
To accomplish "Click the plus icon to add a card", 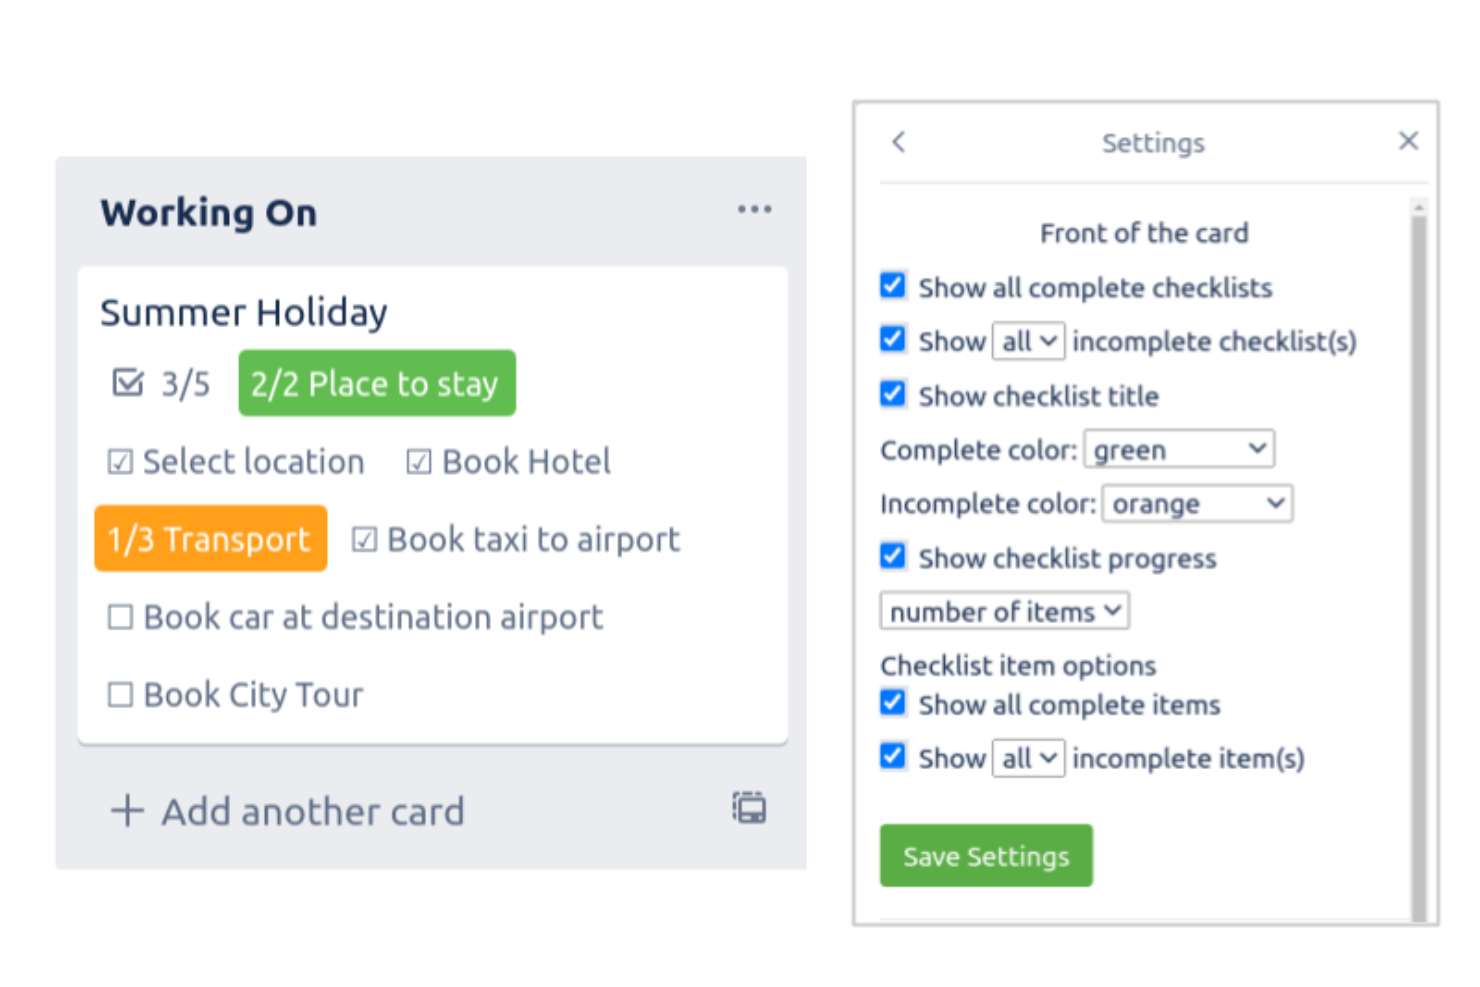I will (x=126, y=811).
